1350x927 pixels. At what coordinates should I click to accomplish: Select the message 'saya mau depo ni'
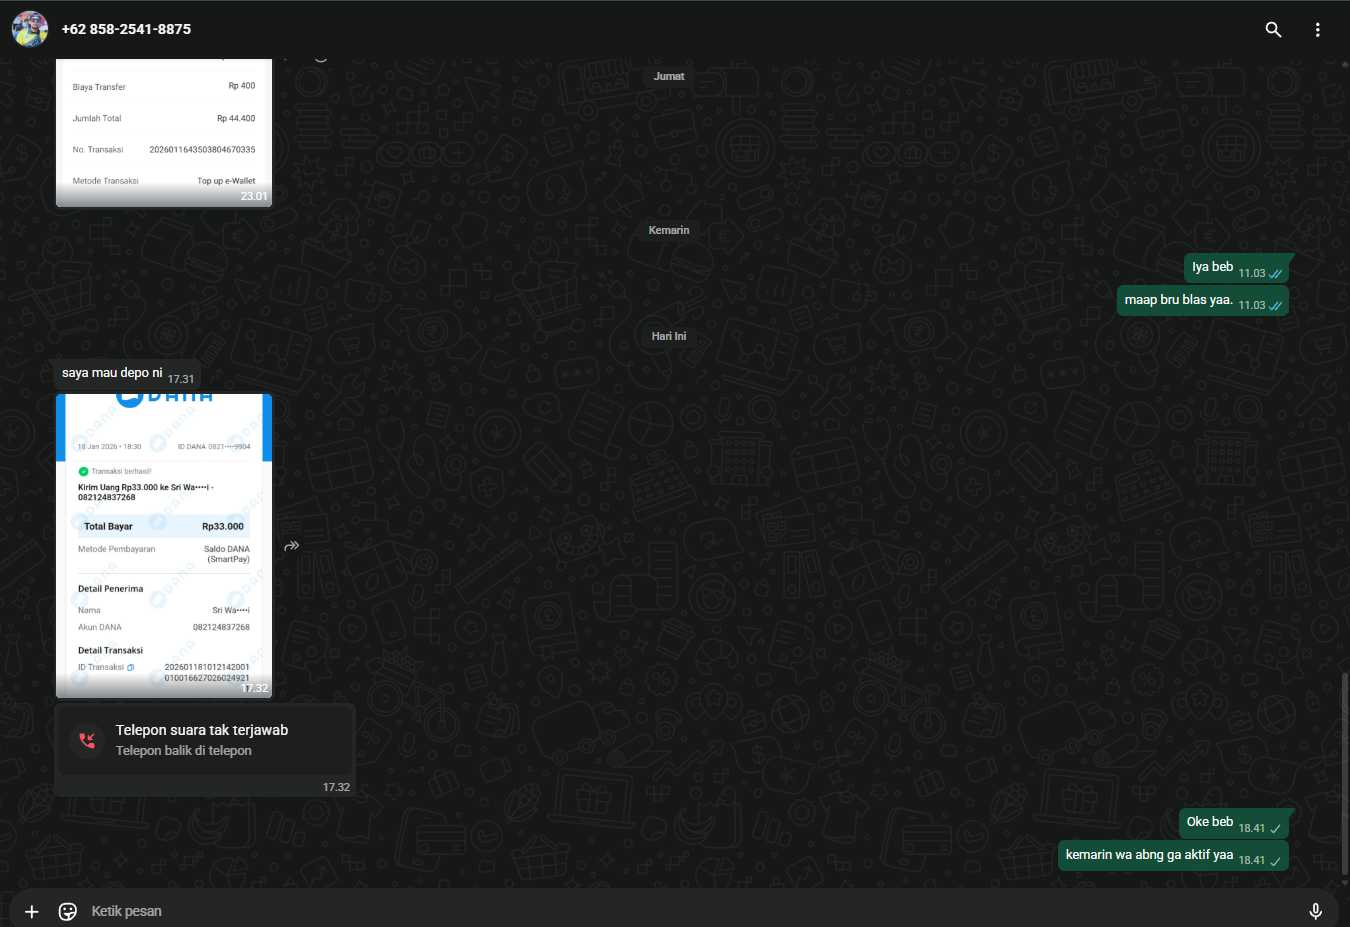(x=128, y=374)
